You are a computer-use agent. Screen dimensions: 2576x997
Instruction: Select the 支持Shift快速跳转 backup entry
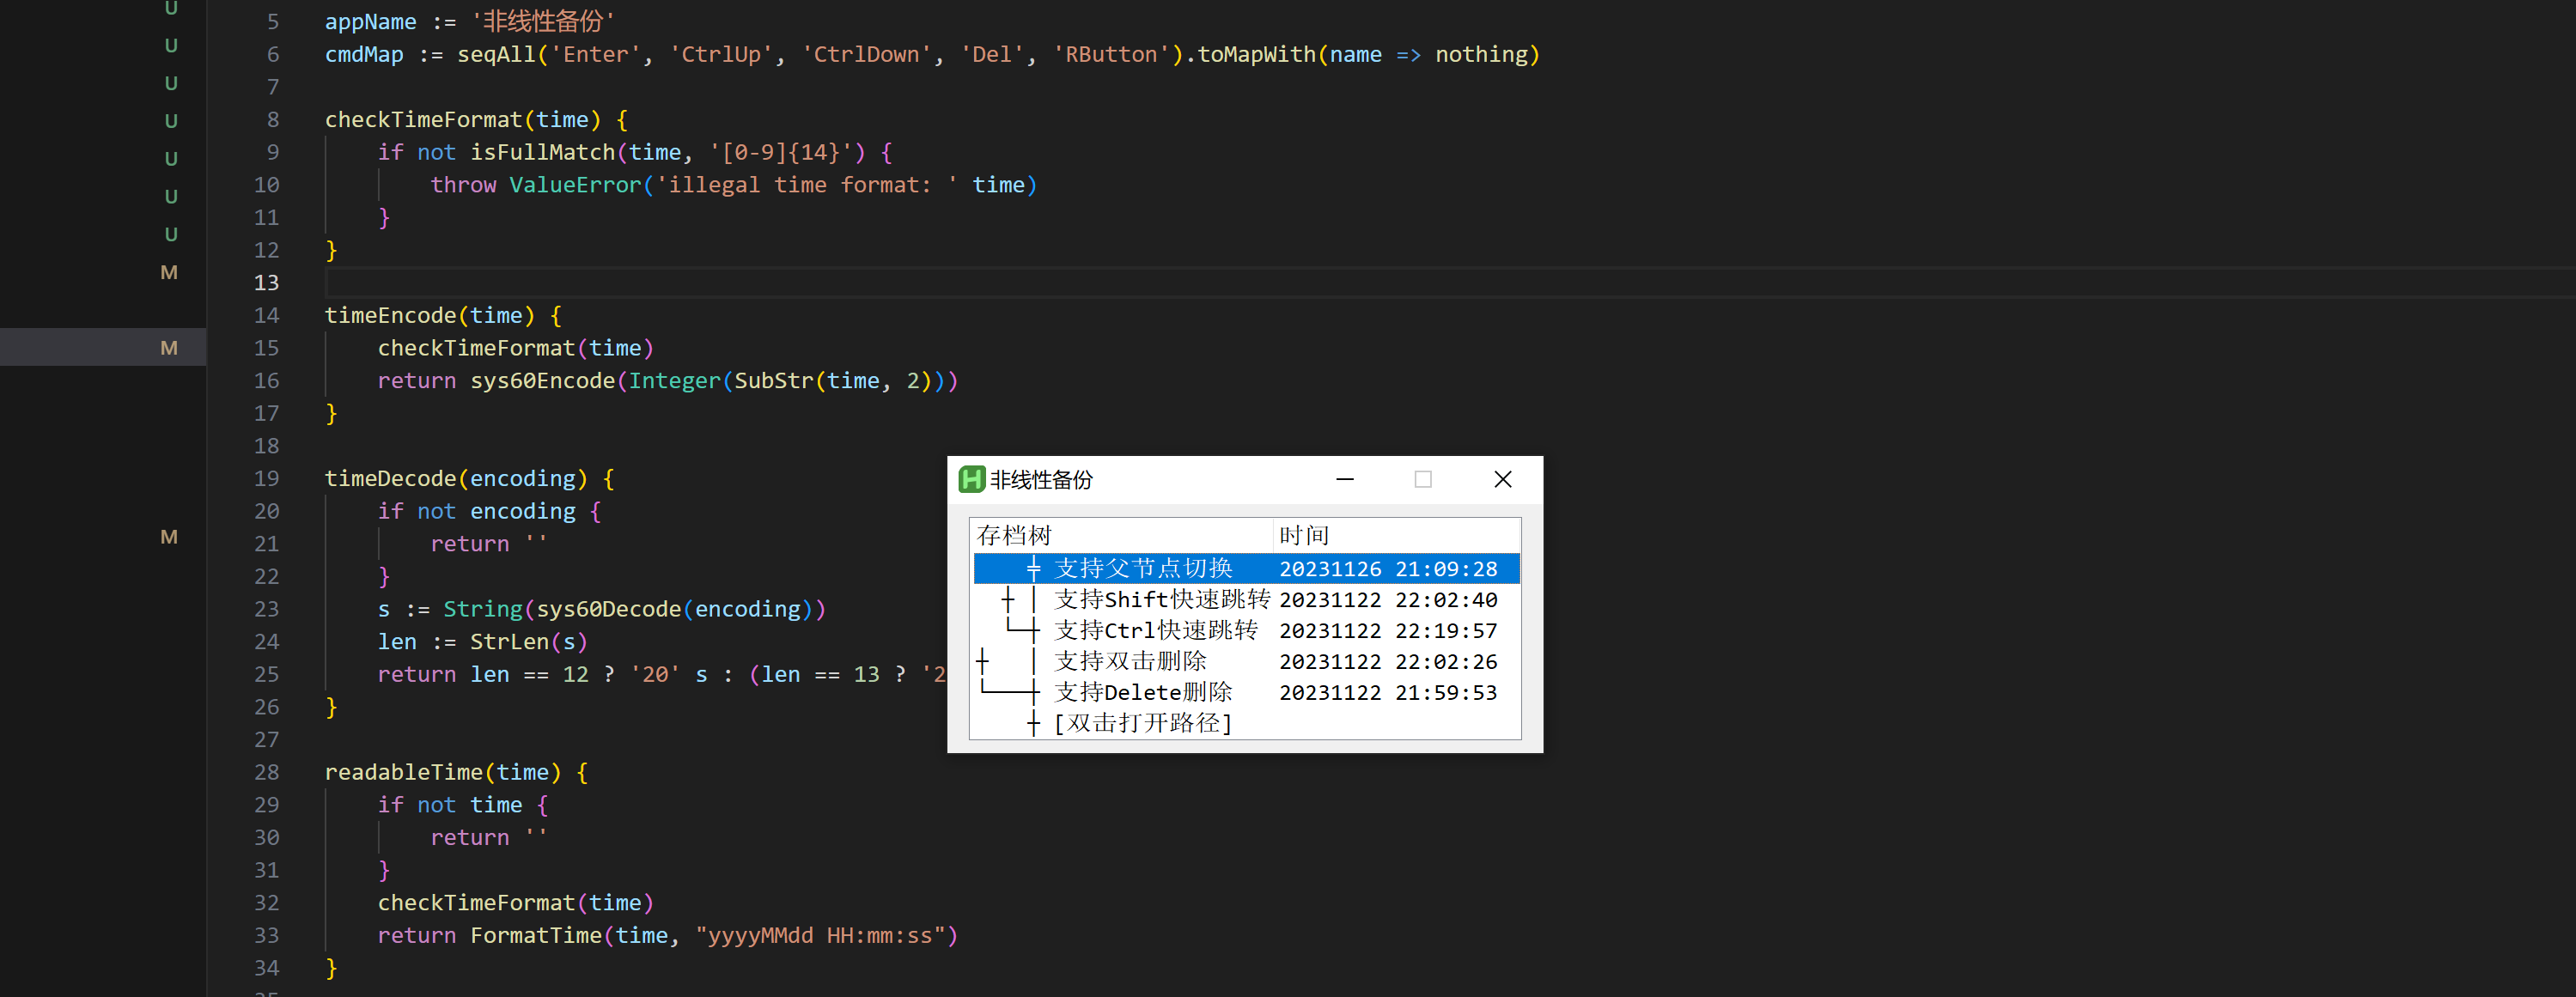click(x=1161, y=600)
